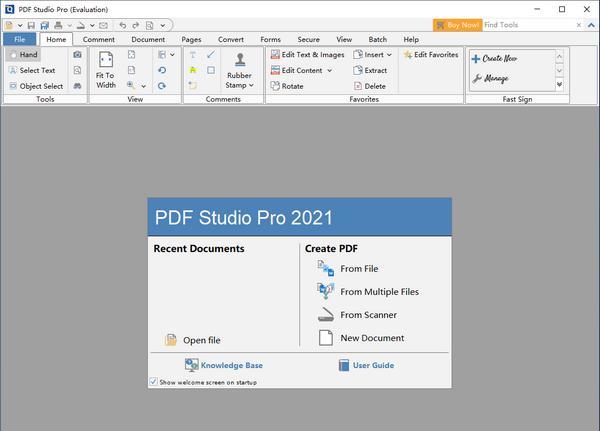
Task: Expand the open-file dropdown arrow in quick toolbar
Action: [x=20, y=26]
